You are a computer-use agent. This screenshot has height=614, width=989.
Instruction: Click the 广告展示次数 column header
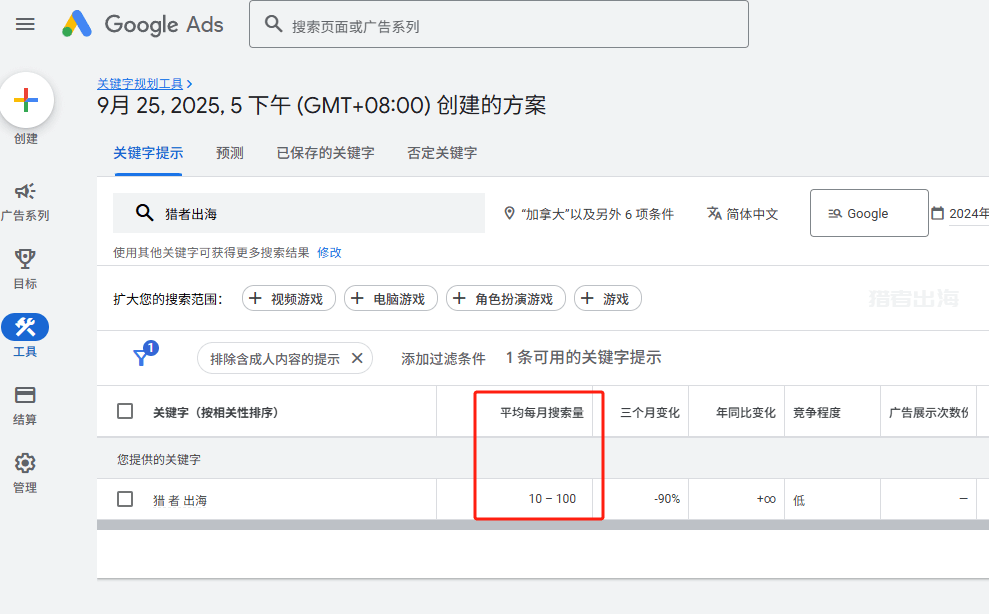click(x=928, y=412)
